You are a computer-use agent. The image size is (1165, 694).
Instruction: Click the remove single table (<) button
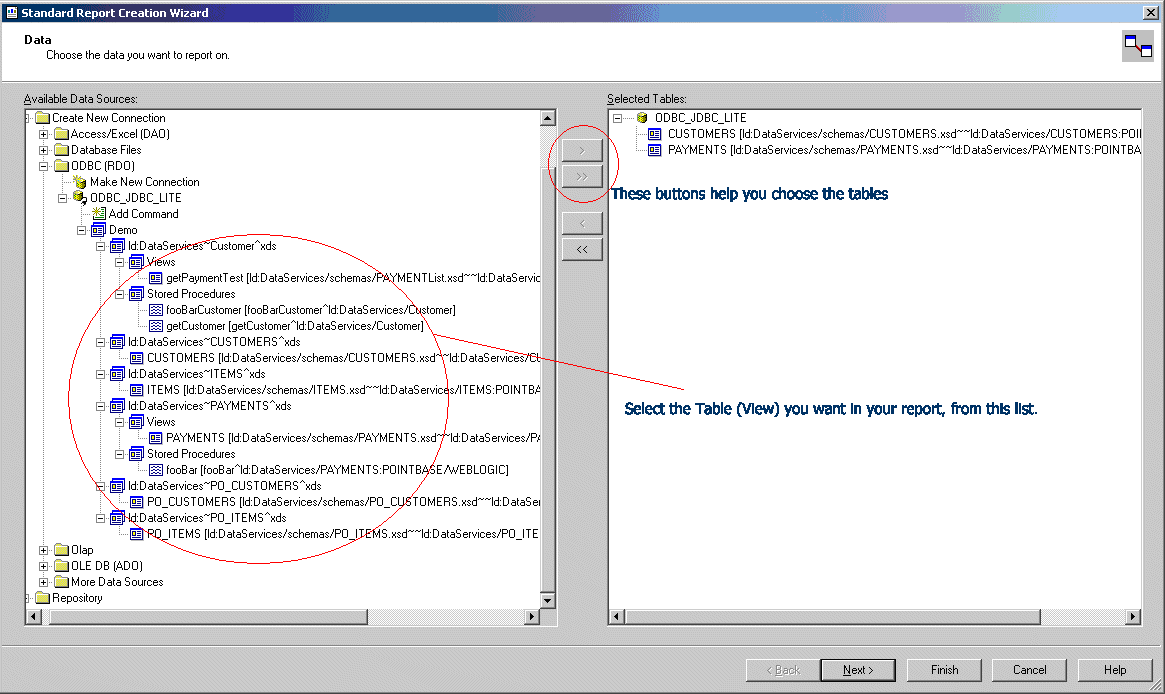[x=582, y=224]
